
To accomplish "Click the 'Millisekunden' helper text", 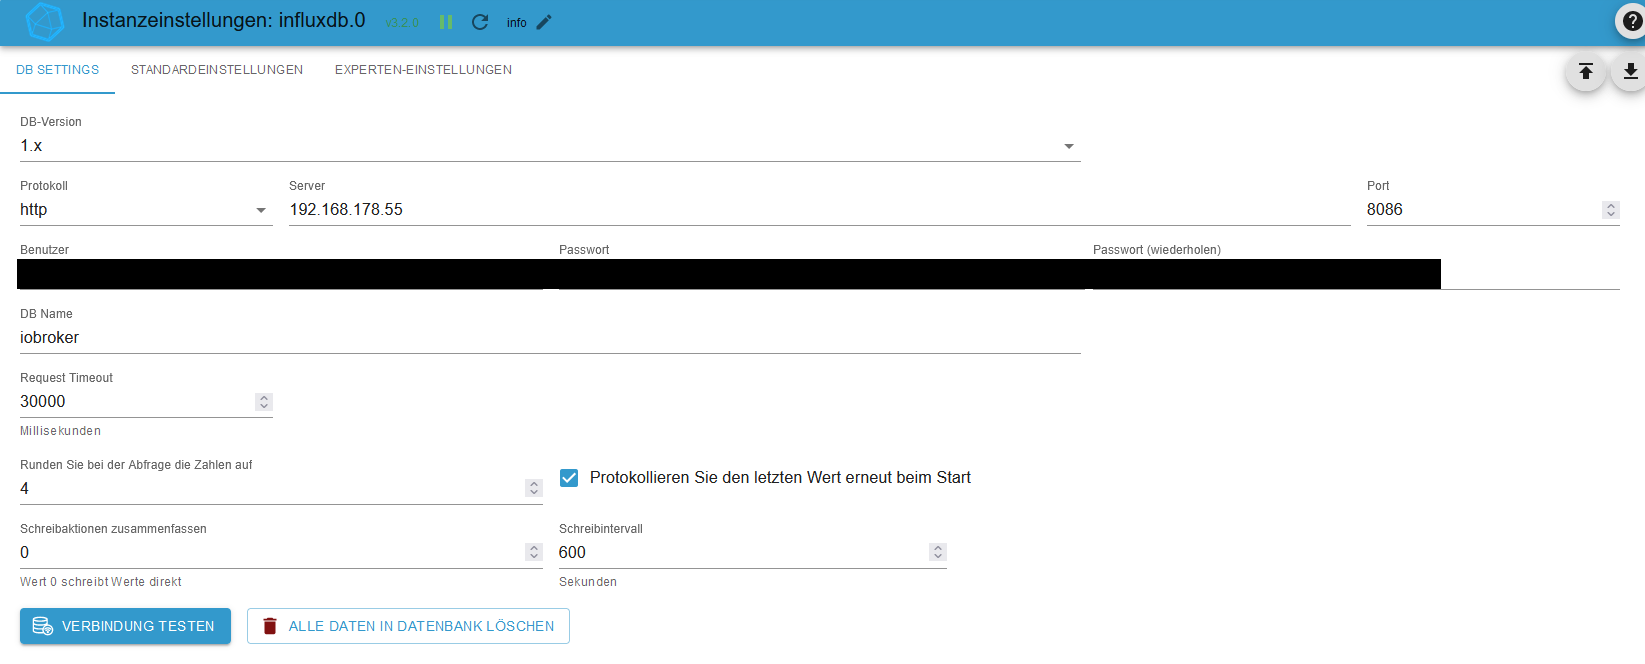I will tap(60, 431).
